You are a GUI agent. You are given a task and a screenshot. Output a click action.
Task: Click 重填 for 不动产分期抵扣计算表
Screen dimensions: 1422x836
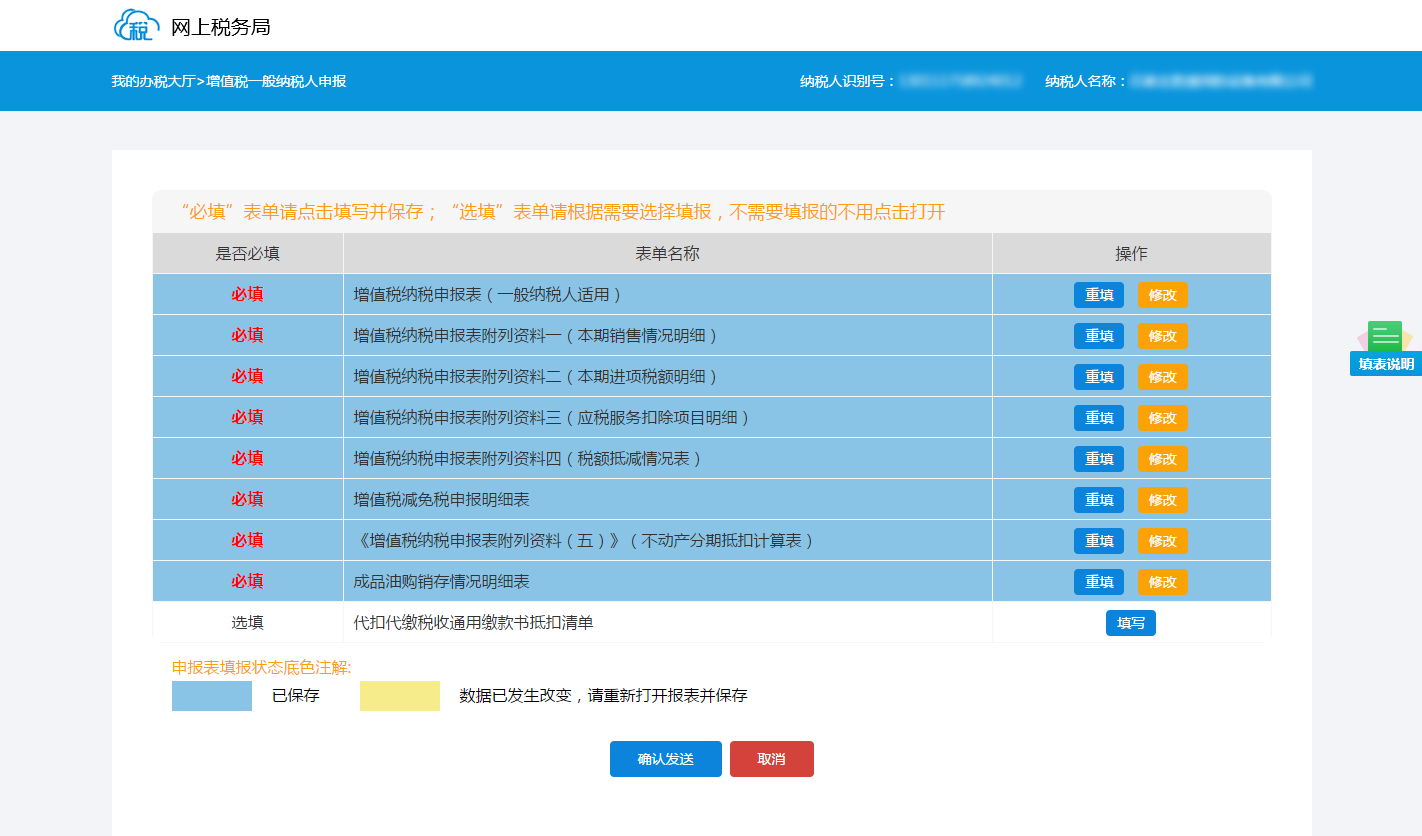pos(1098,541)
